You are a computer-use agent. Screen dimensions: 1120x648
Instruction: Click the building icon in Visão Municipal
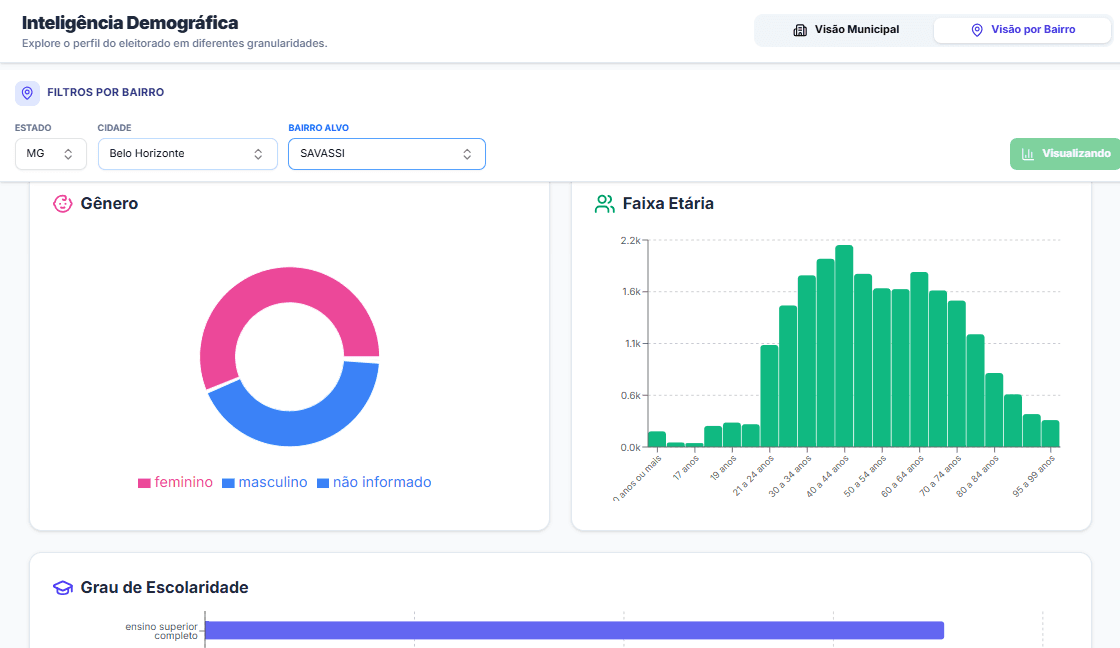pyautogui.click(x=800, y=30)
